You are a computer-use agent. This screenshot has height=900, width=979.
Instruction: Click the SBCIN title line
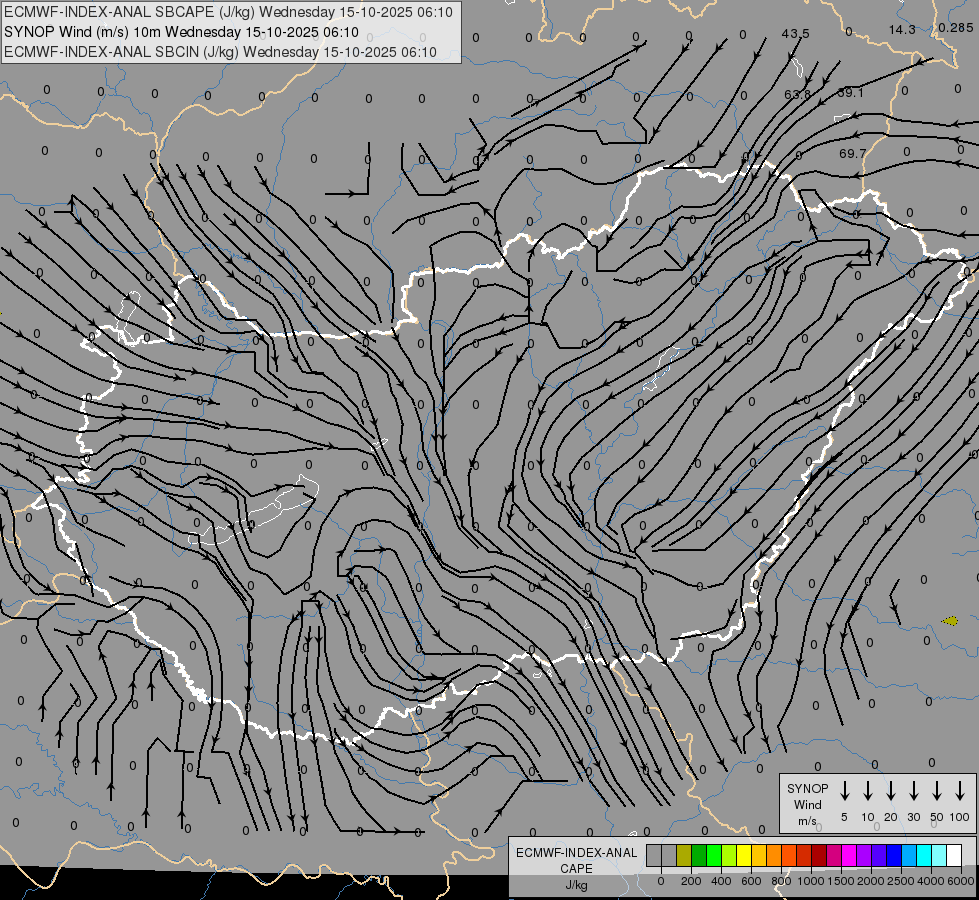coord(220,52)
